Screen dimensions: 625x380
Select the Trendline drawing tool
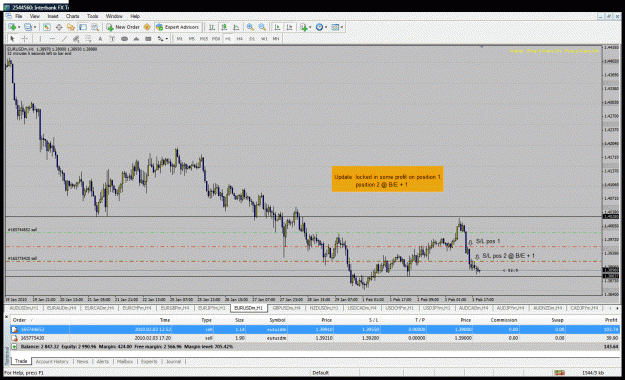pyautogui.click(x=64, y=39)
